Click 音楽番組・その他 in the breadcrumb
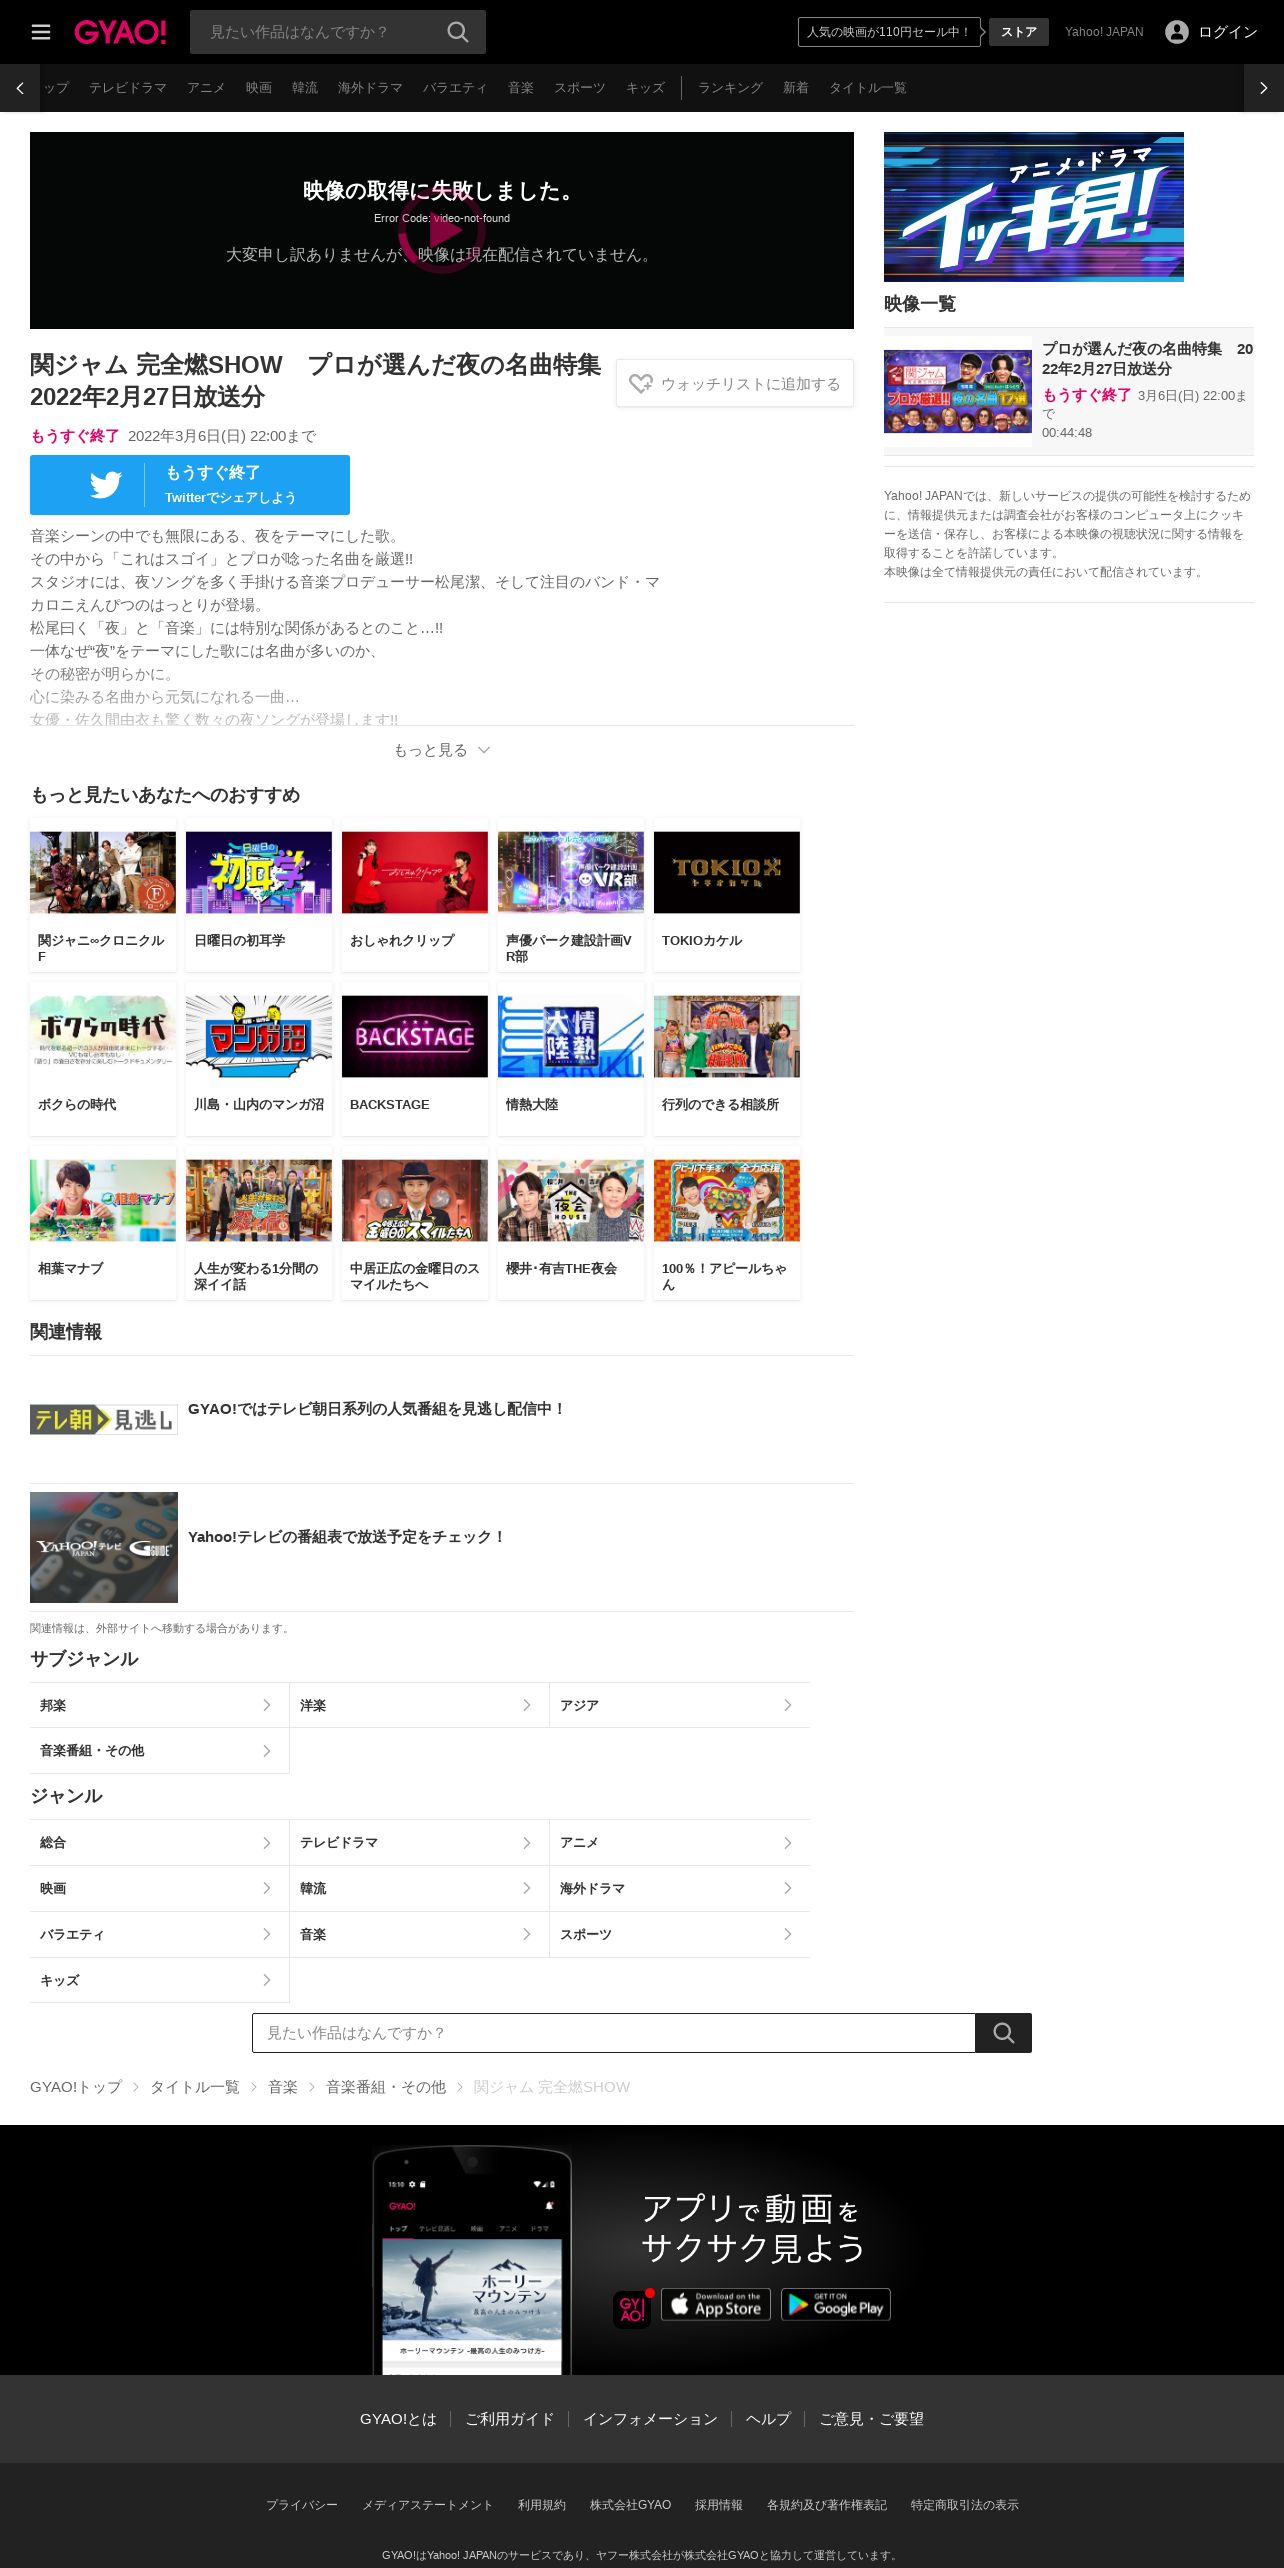This screenshot has width=1284, height=2568. coord(386,2087)
